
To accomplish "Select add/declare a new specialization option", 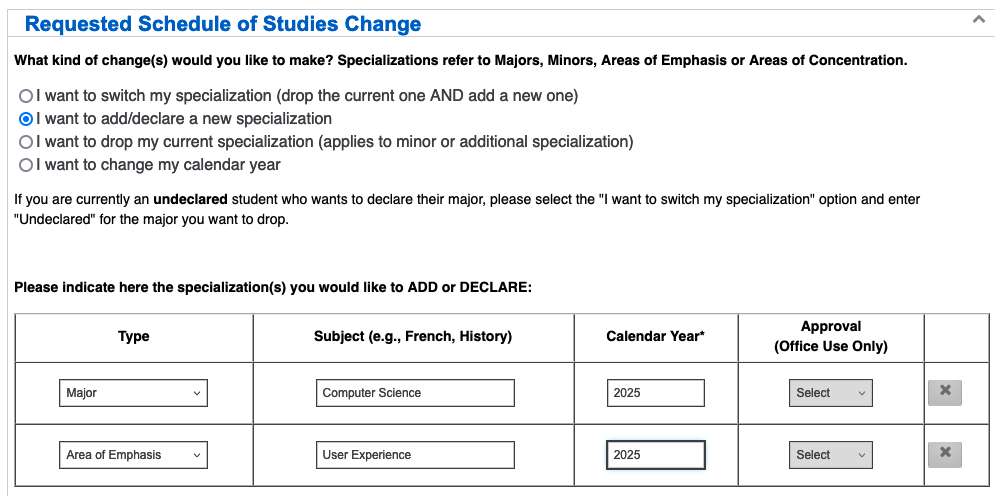I will 25,119.
